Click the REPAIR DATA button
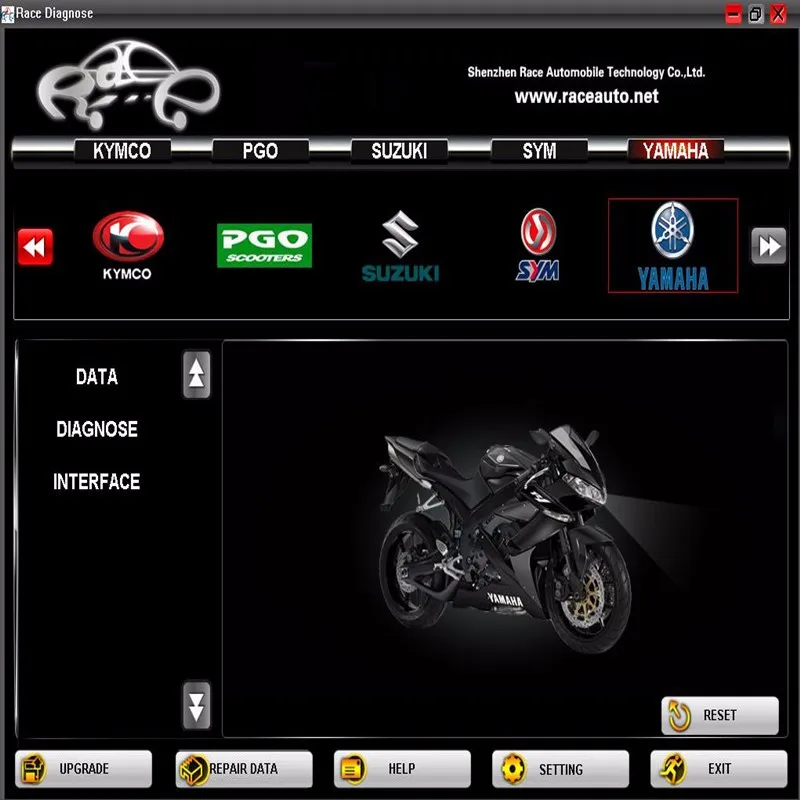800x800 pixels. pyautogui.click(x=244, y=769)
